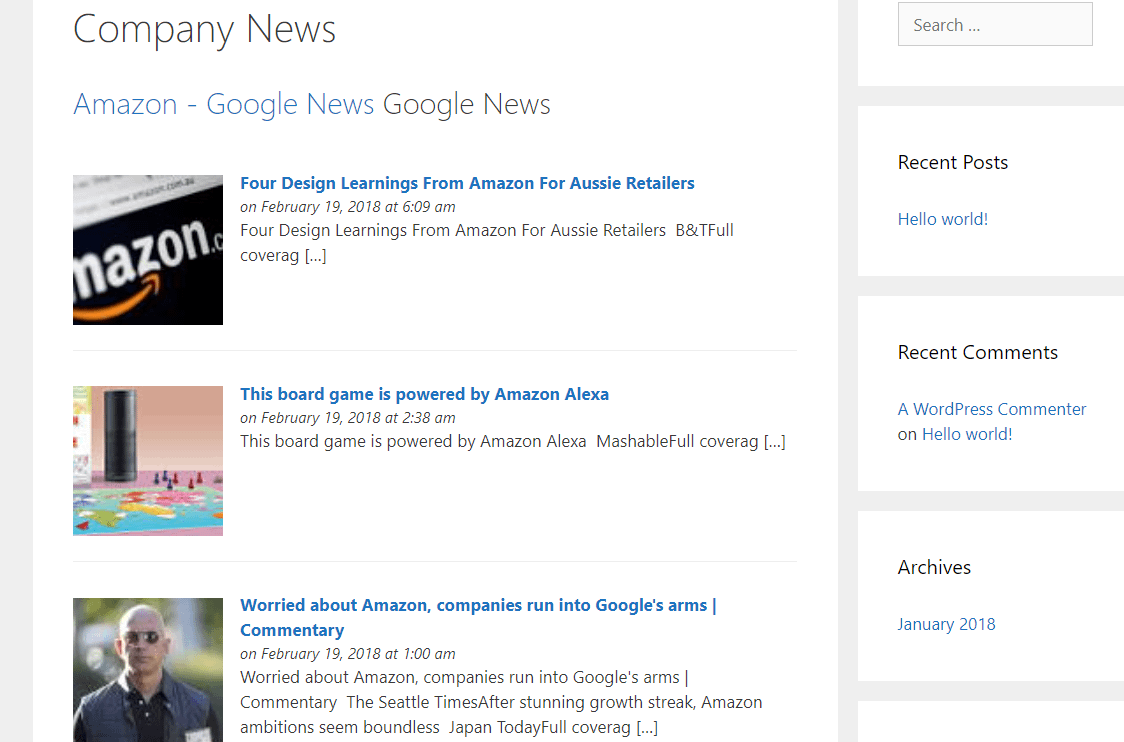Image resolution: width=1124 pixels, height=742 pixels.
Task: Expand the Aussie Retailers excerpt ellipsis
Action: point(315,255)
